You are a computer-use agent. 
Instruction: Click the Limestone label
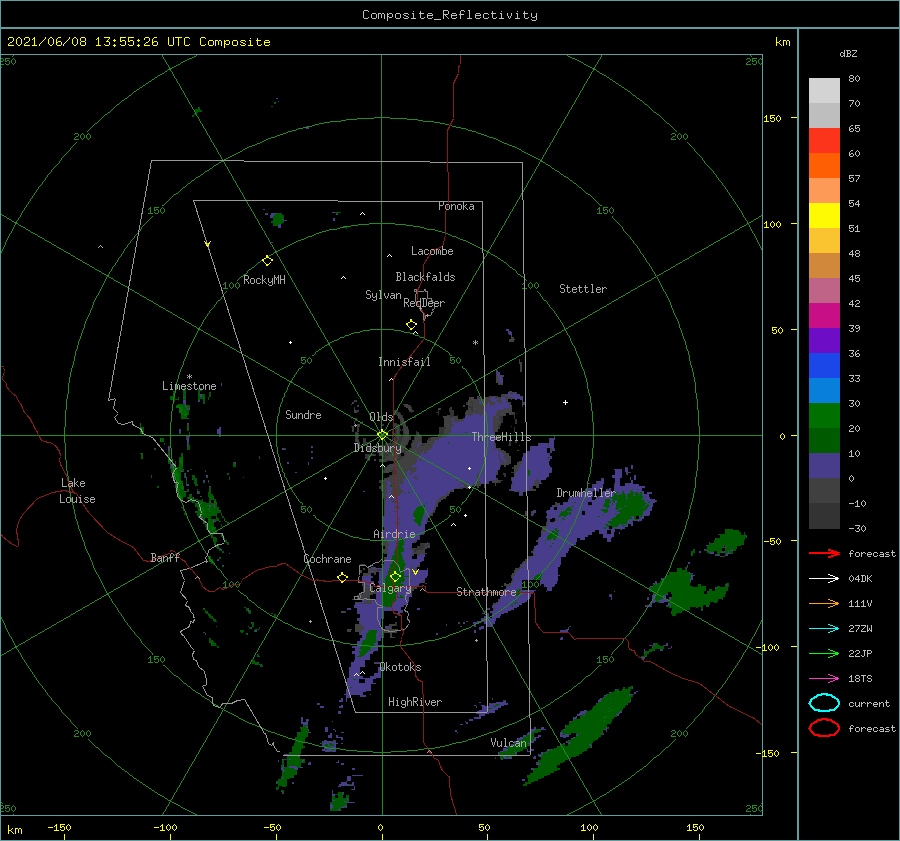point(189,386)
